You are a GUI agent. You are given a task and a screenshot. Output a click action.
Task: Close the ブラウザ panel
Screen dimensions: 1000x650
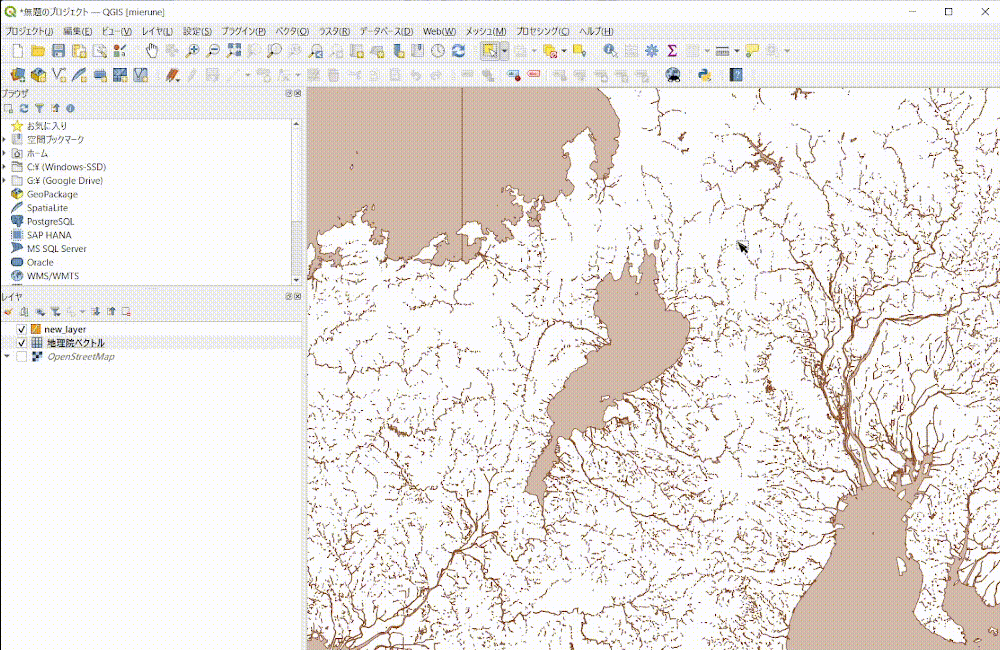tap(298, 93)
